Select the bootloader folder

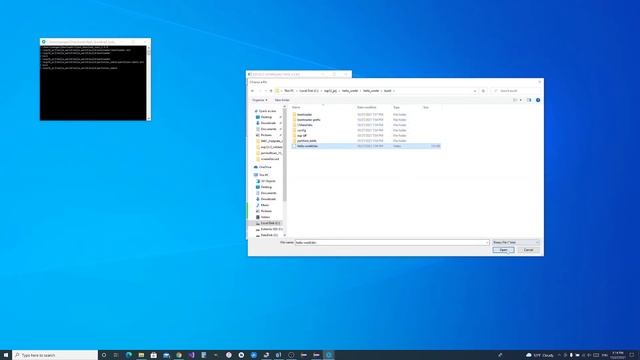304,115
